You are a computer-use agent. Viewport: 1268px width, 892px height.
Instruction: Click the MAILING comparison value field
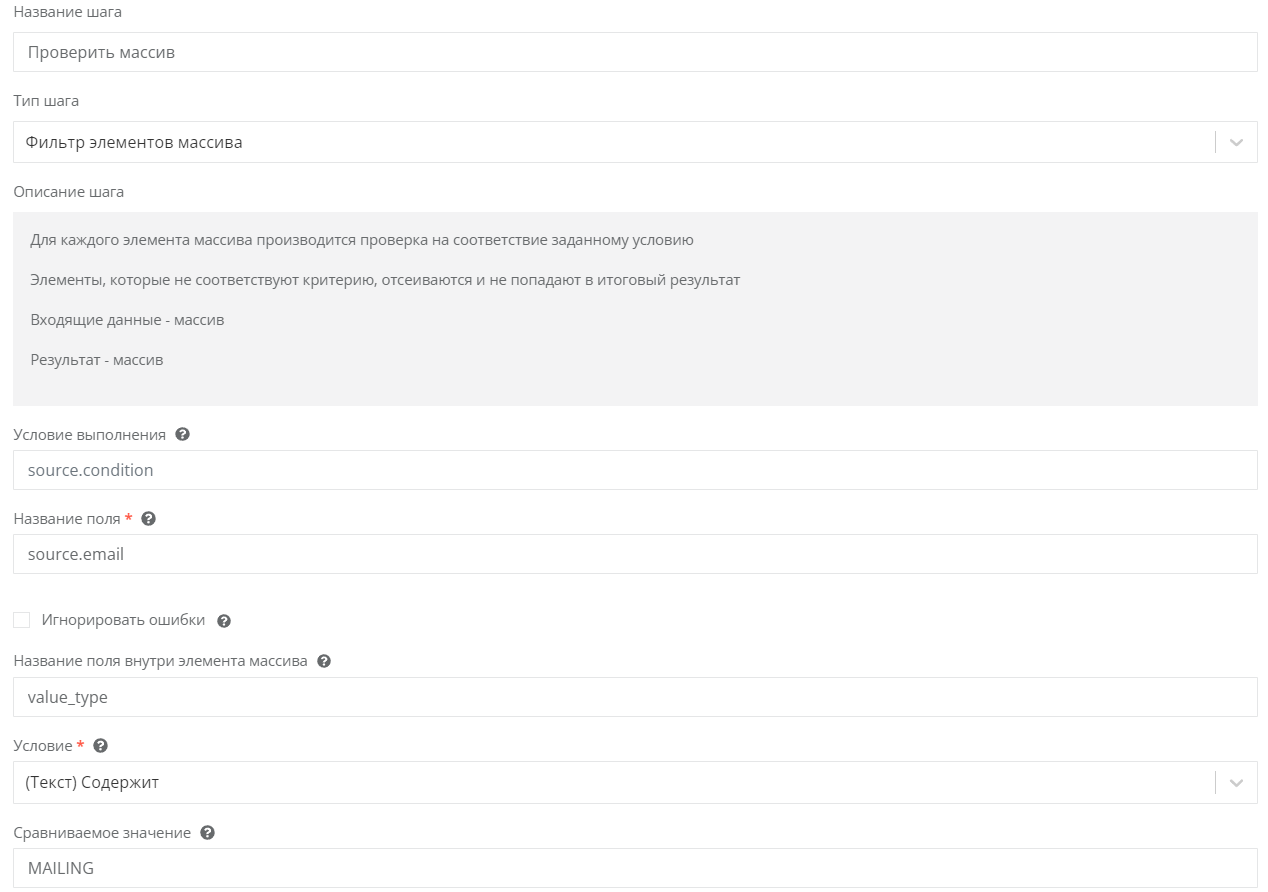click(634, 868)
